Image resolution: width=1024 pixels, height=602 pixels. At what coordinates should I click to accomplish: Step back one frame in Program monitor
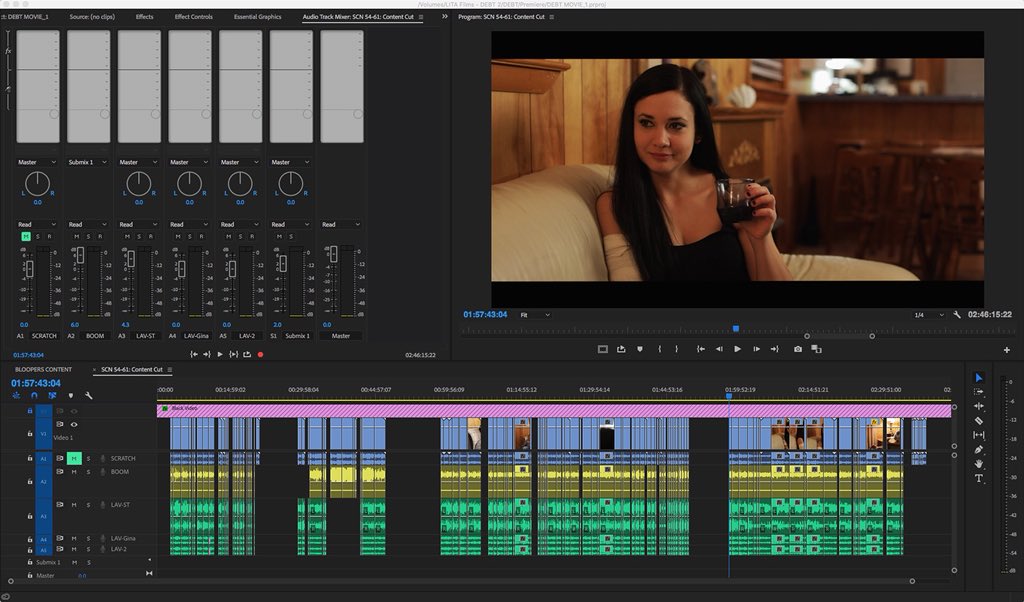click(x=719, y=349)
